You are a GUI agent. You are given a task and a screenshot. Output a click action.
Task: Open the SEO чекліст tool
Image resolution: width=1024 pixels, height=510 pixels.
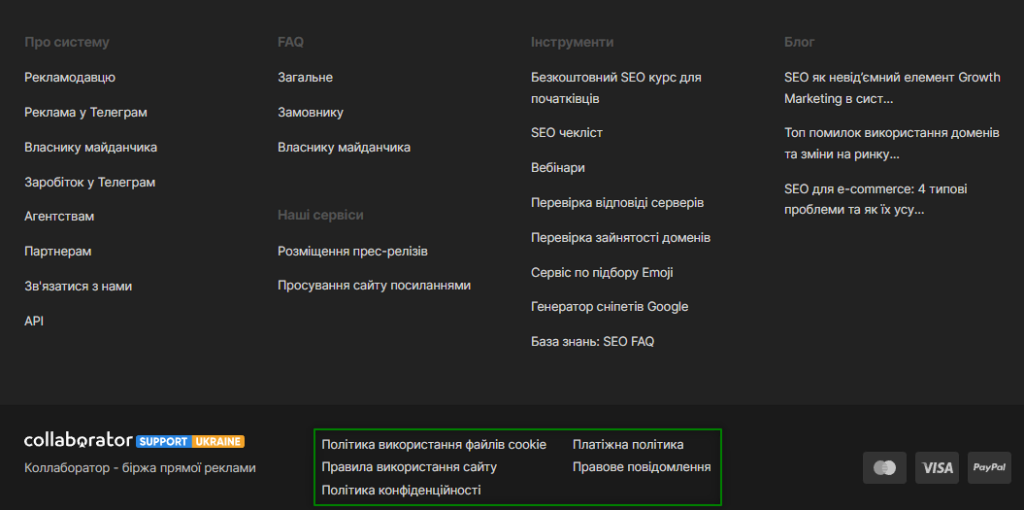[x=567, y=132]
